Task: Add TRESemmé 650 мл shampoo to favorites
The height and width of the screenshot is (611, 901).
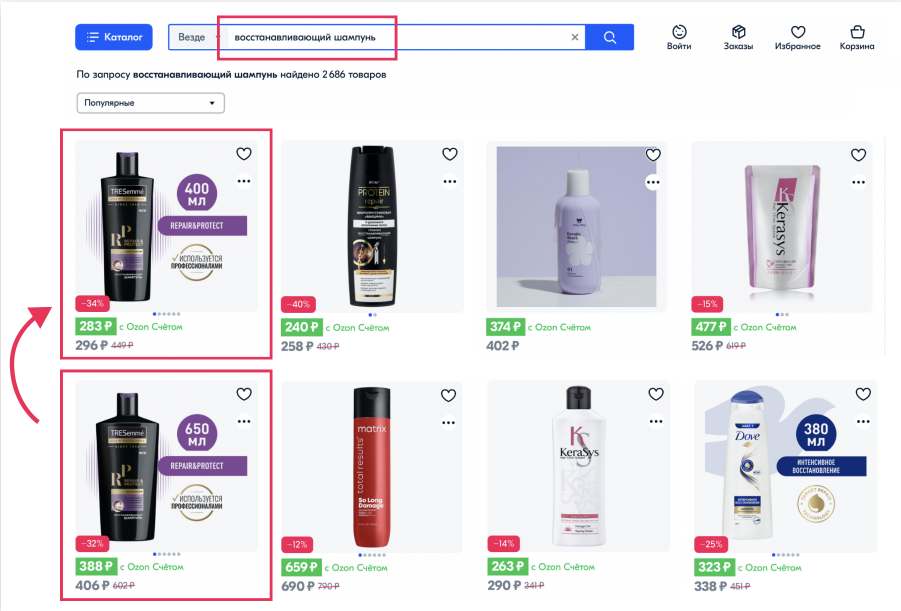Action: pyautogui.click(x=244, y=394)
